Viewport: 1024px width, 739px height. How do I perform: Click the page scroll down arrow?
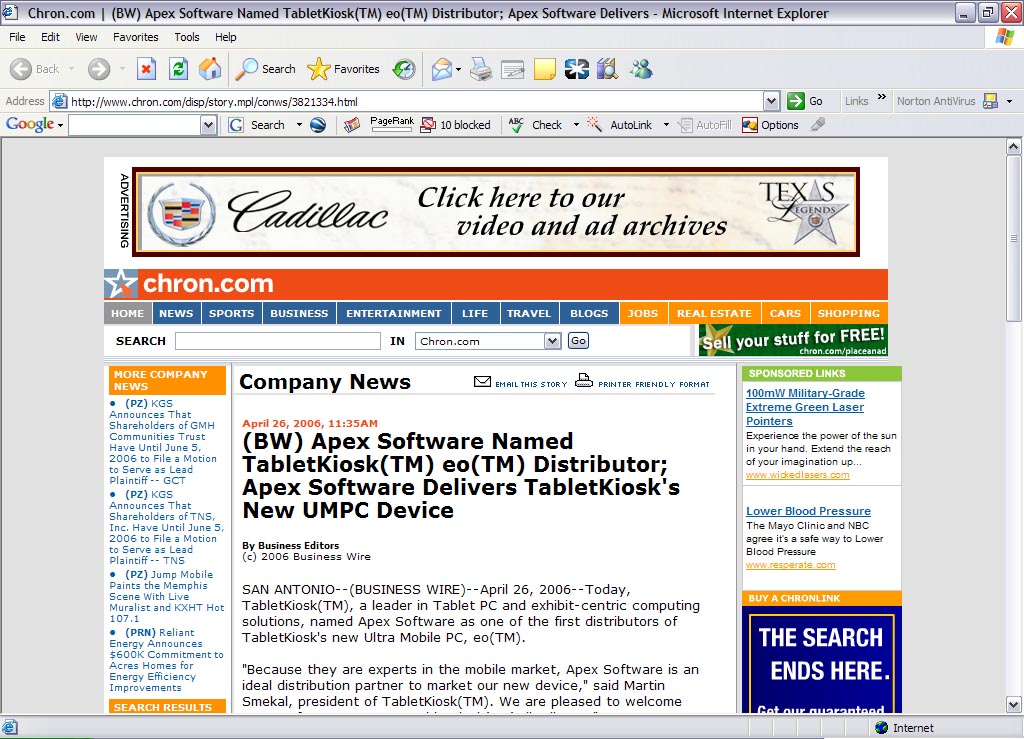tap(1013, 704)
